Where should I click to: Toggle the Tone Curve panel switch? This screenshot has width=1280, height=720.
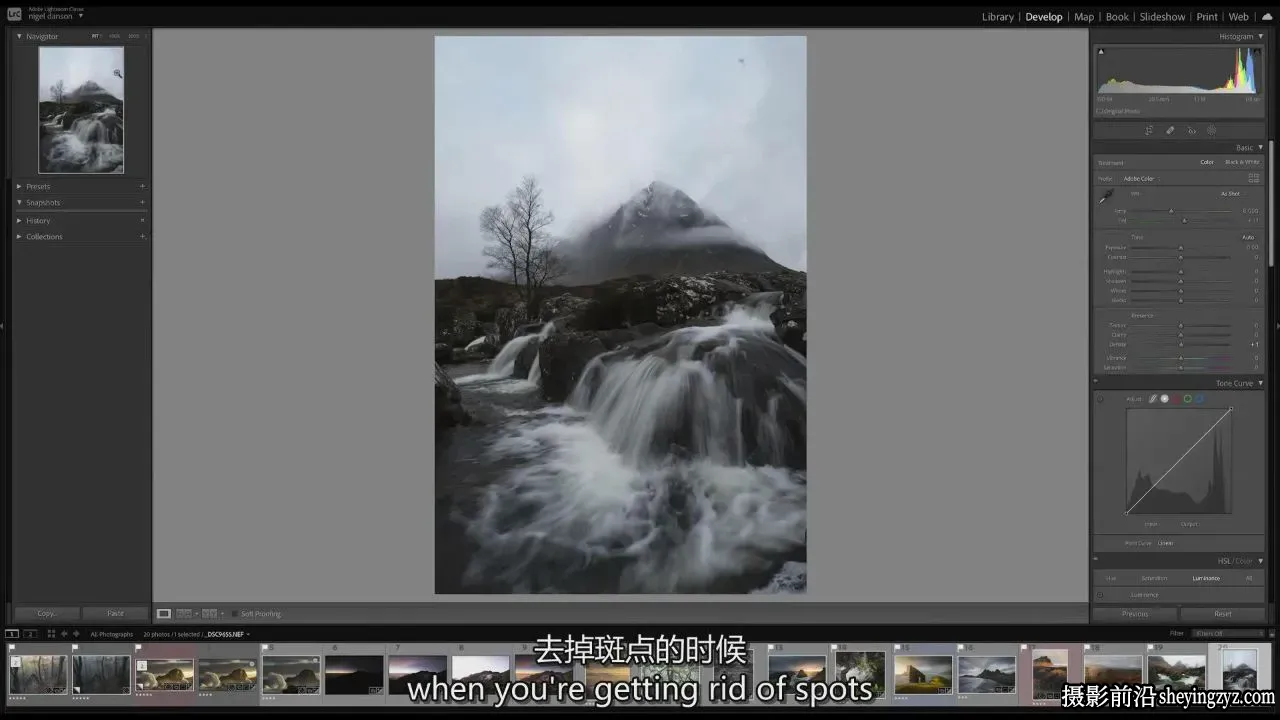(x=1100, y=398)
